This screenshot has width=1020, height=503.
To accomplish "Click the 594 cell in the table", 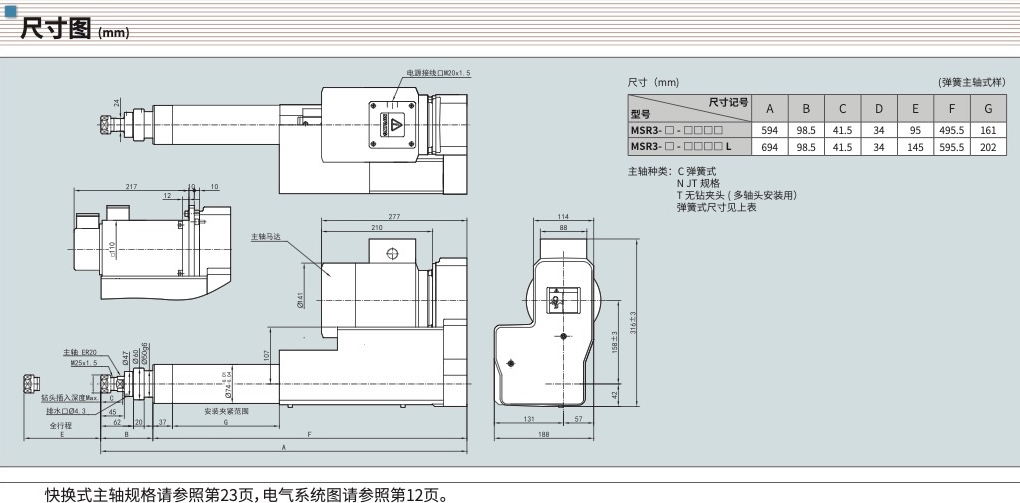I will click(770, 130).
